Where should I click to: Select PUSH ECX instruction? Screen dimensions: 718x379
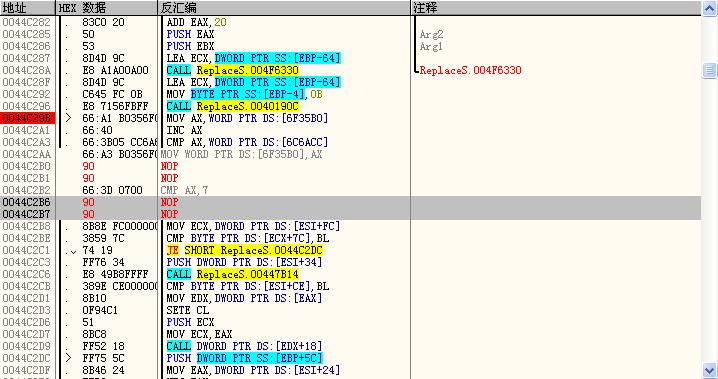point(190,322)
